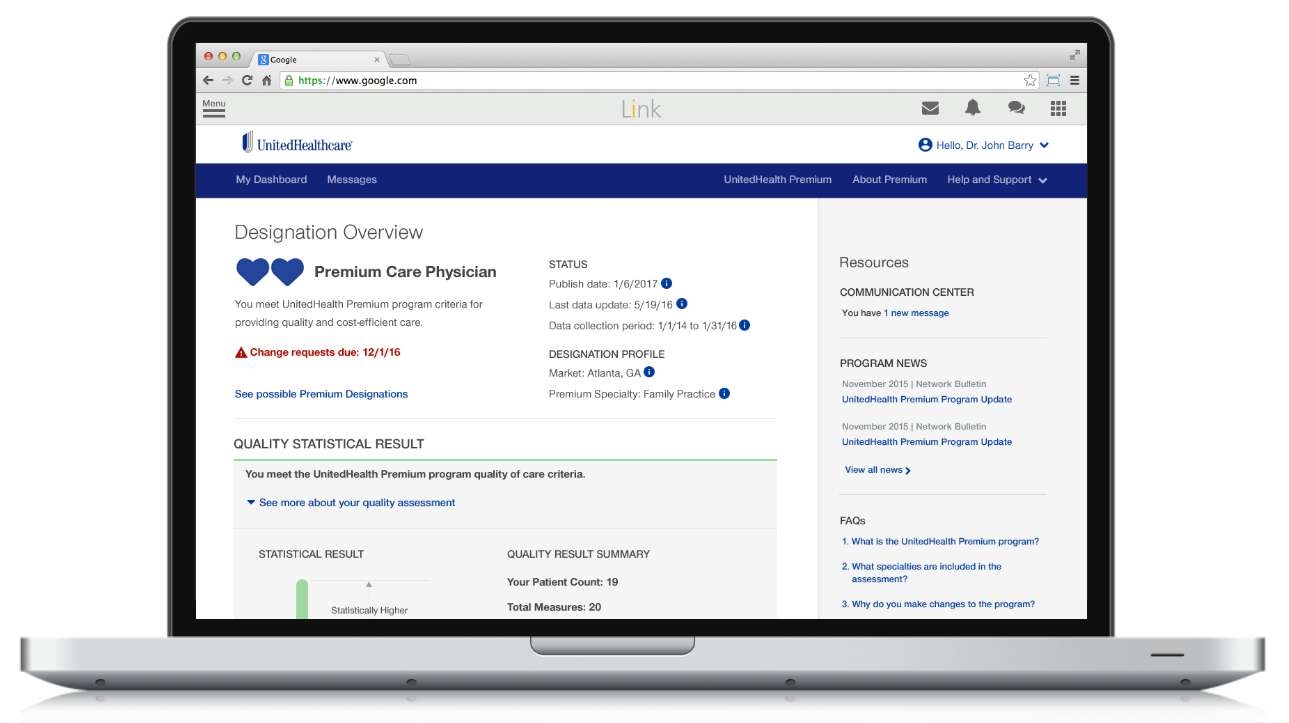The height and width of the screenshot is (723, 1289).
Task: Click info icon next to Market: Atlanta, GA
Action: pos(649,372)
